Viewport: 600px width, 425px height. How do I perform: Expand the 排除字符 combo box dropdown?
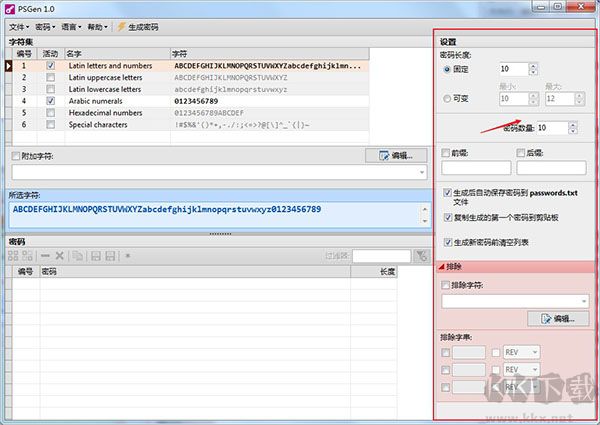[584, 301]
